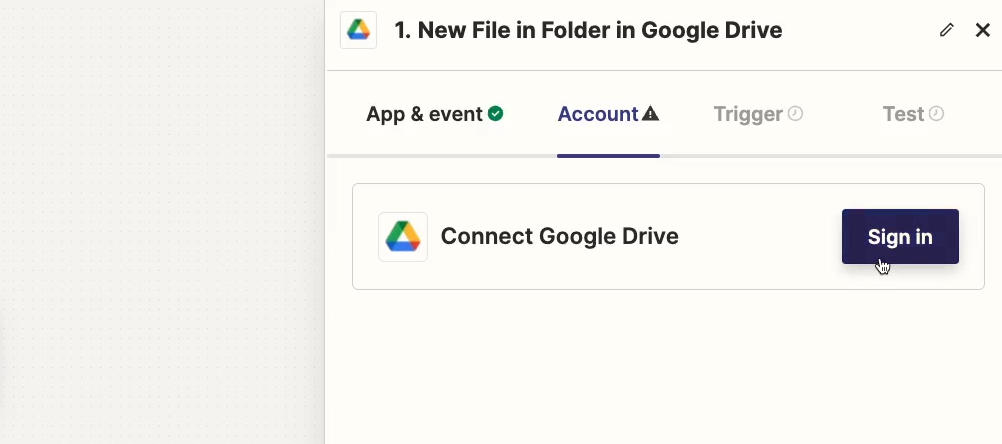
Task: Click the Google Drive logo beside Connect
Action: pyautogui.click(x=403, y=237)
